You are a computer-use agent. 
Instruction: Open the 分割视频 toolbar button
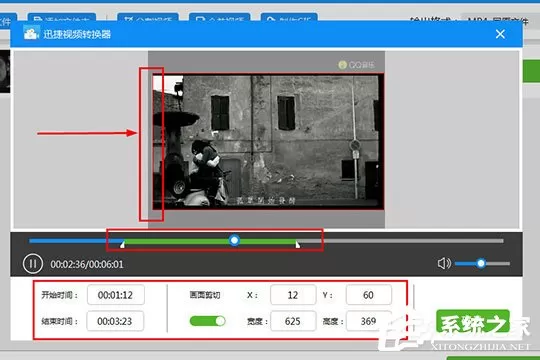point(148,18)
